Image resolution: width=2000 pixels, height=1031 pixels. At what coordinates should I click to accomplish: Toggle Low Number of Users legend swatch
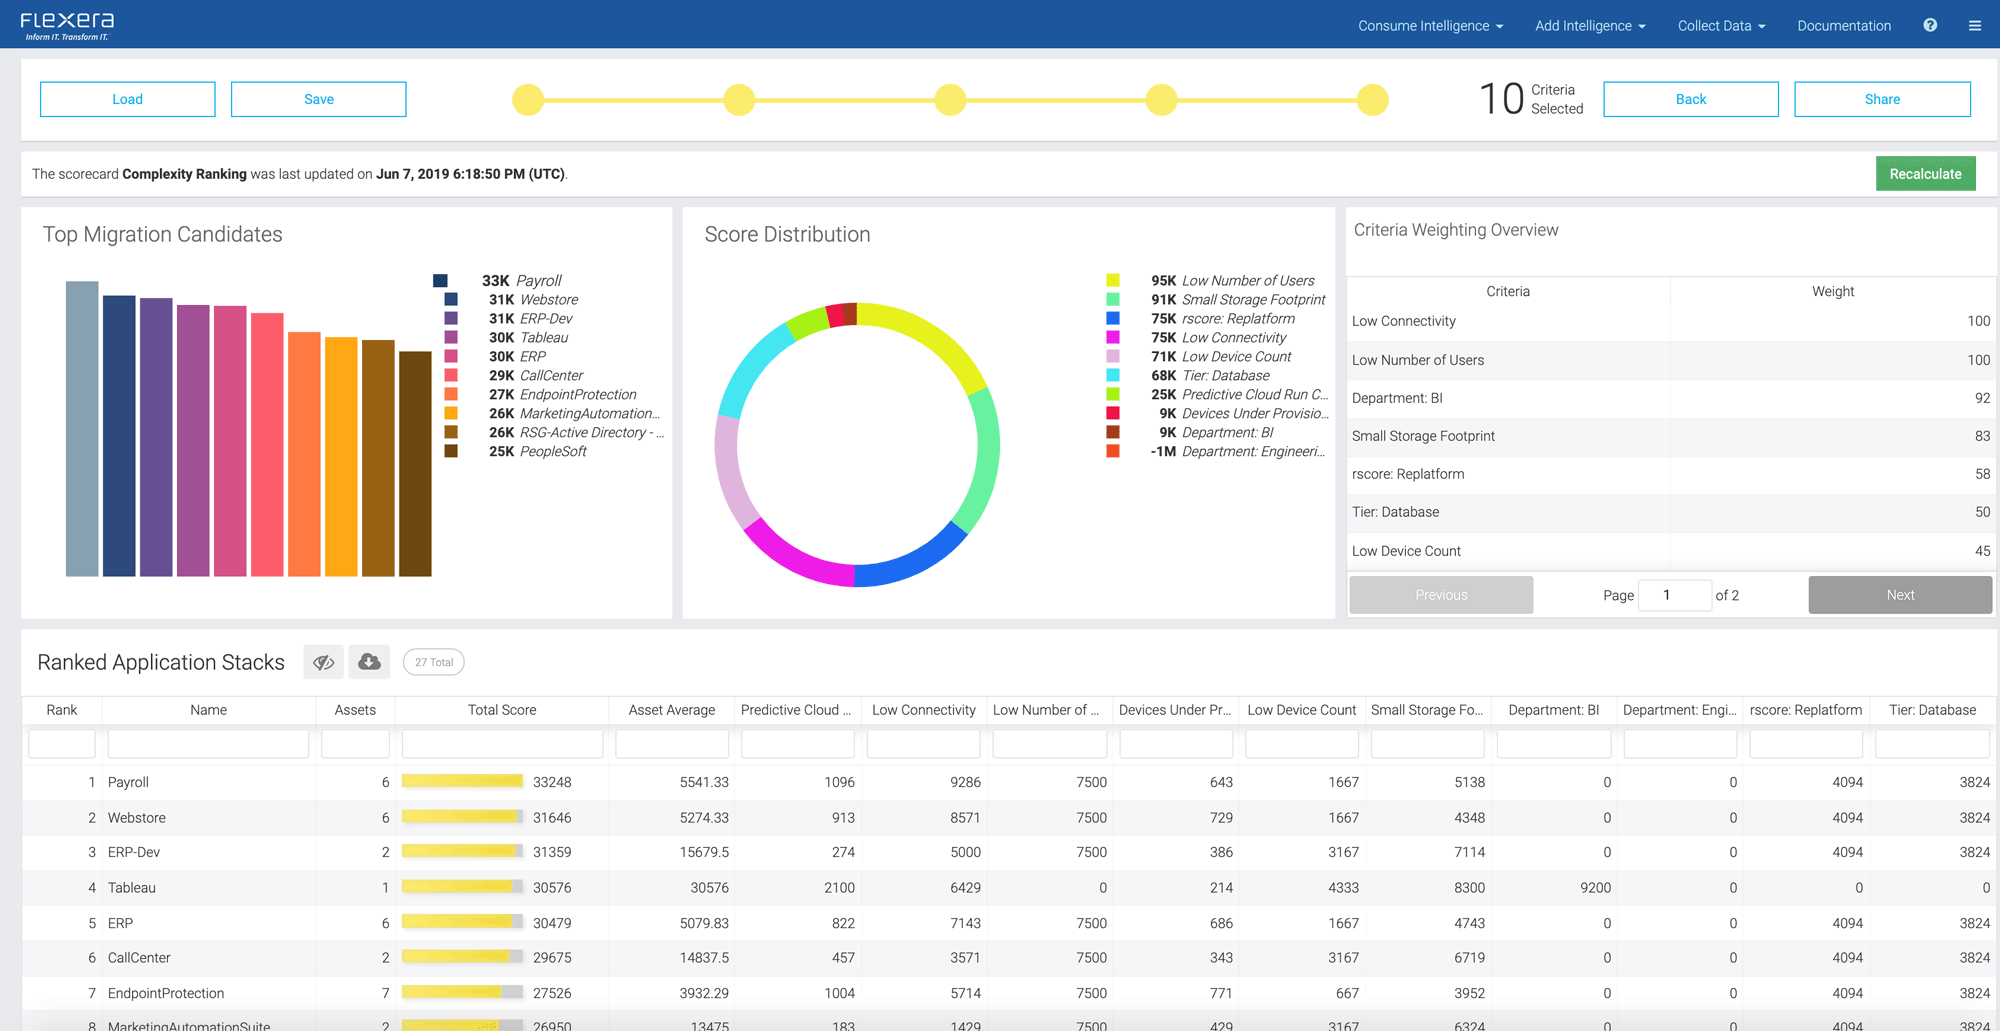coord(1112,281)
